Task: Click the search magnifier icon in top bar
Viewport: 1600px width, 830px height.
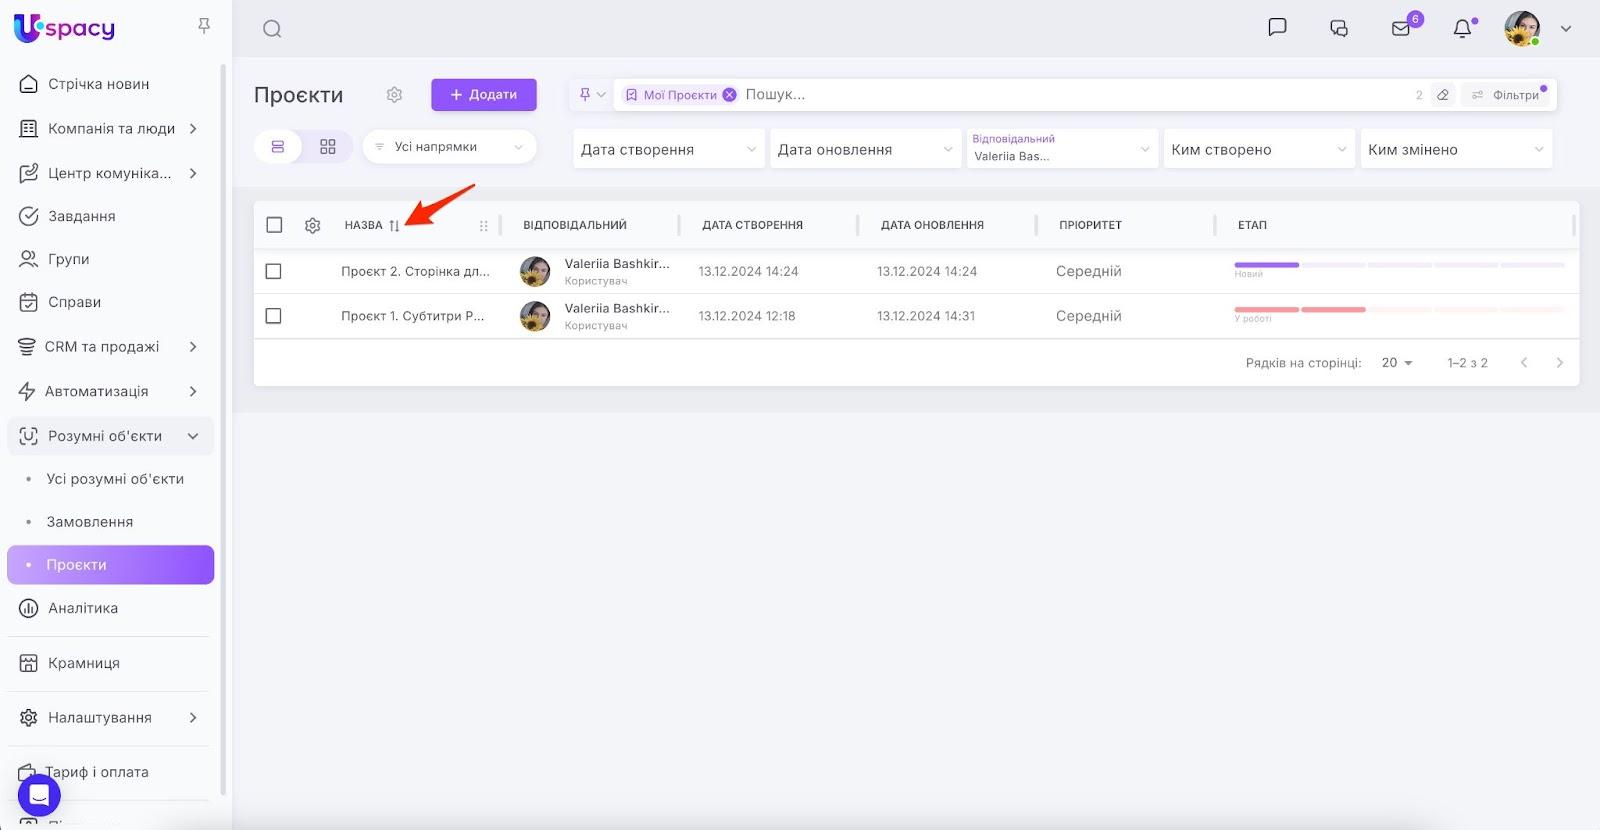Action: pos(272,29)
